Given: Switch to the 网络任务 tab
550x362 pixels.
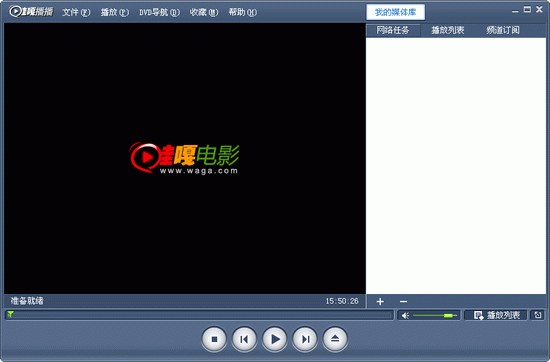Looking at the screenshot, I should 393,30.
